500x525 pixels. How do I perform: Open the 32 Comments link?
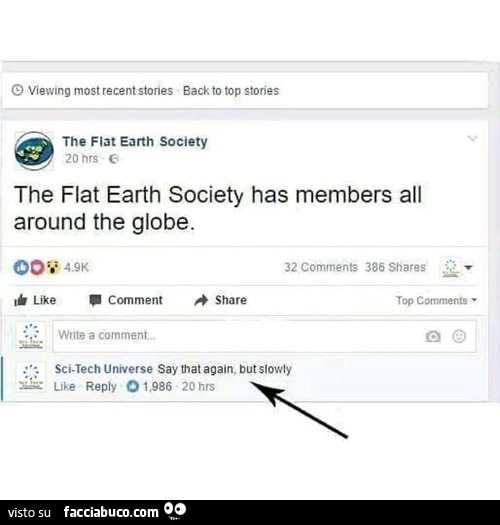click(x=321, y=267)
